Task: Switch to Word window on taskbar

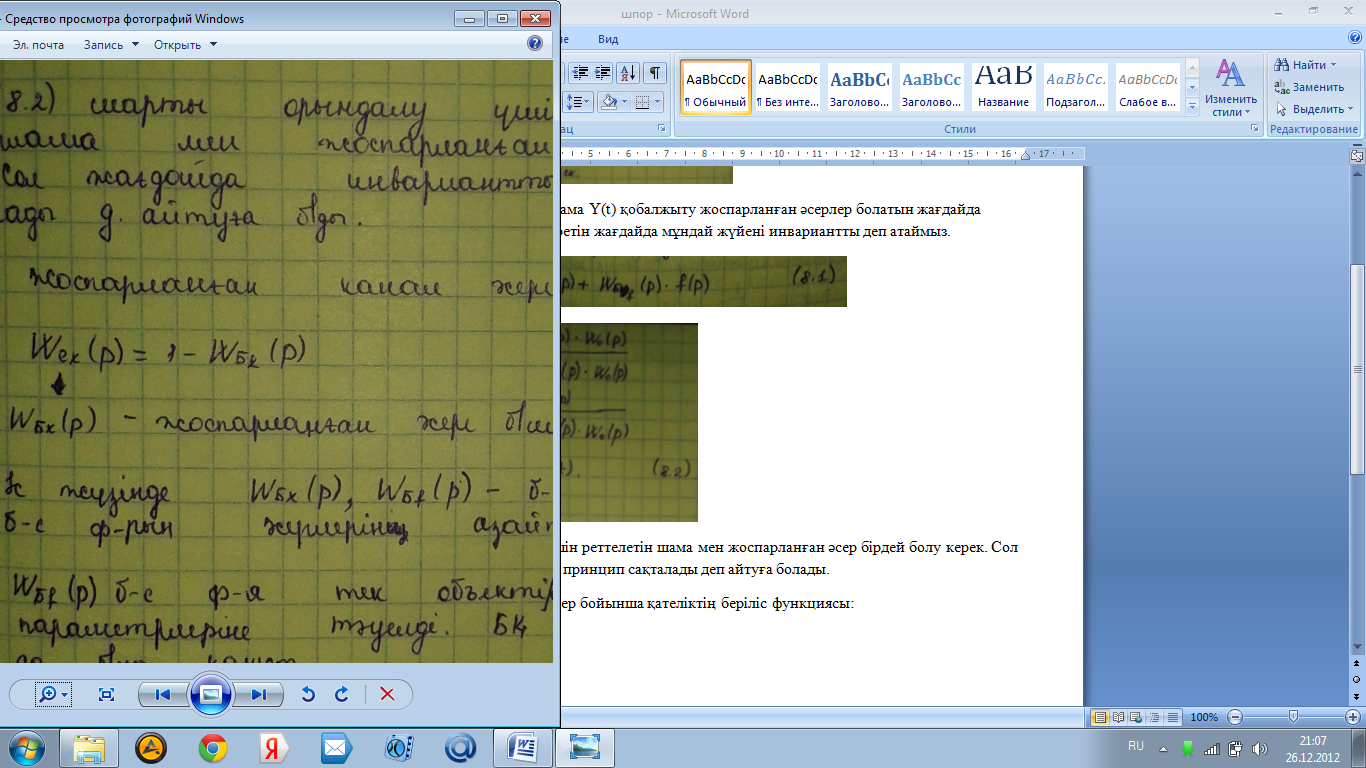Action: click(x=522, y=748)
